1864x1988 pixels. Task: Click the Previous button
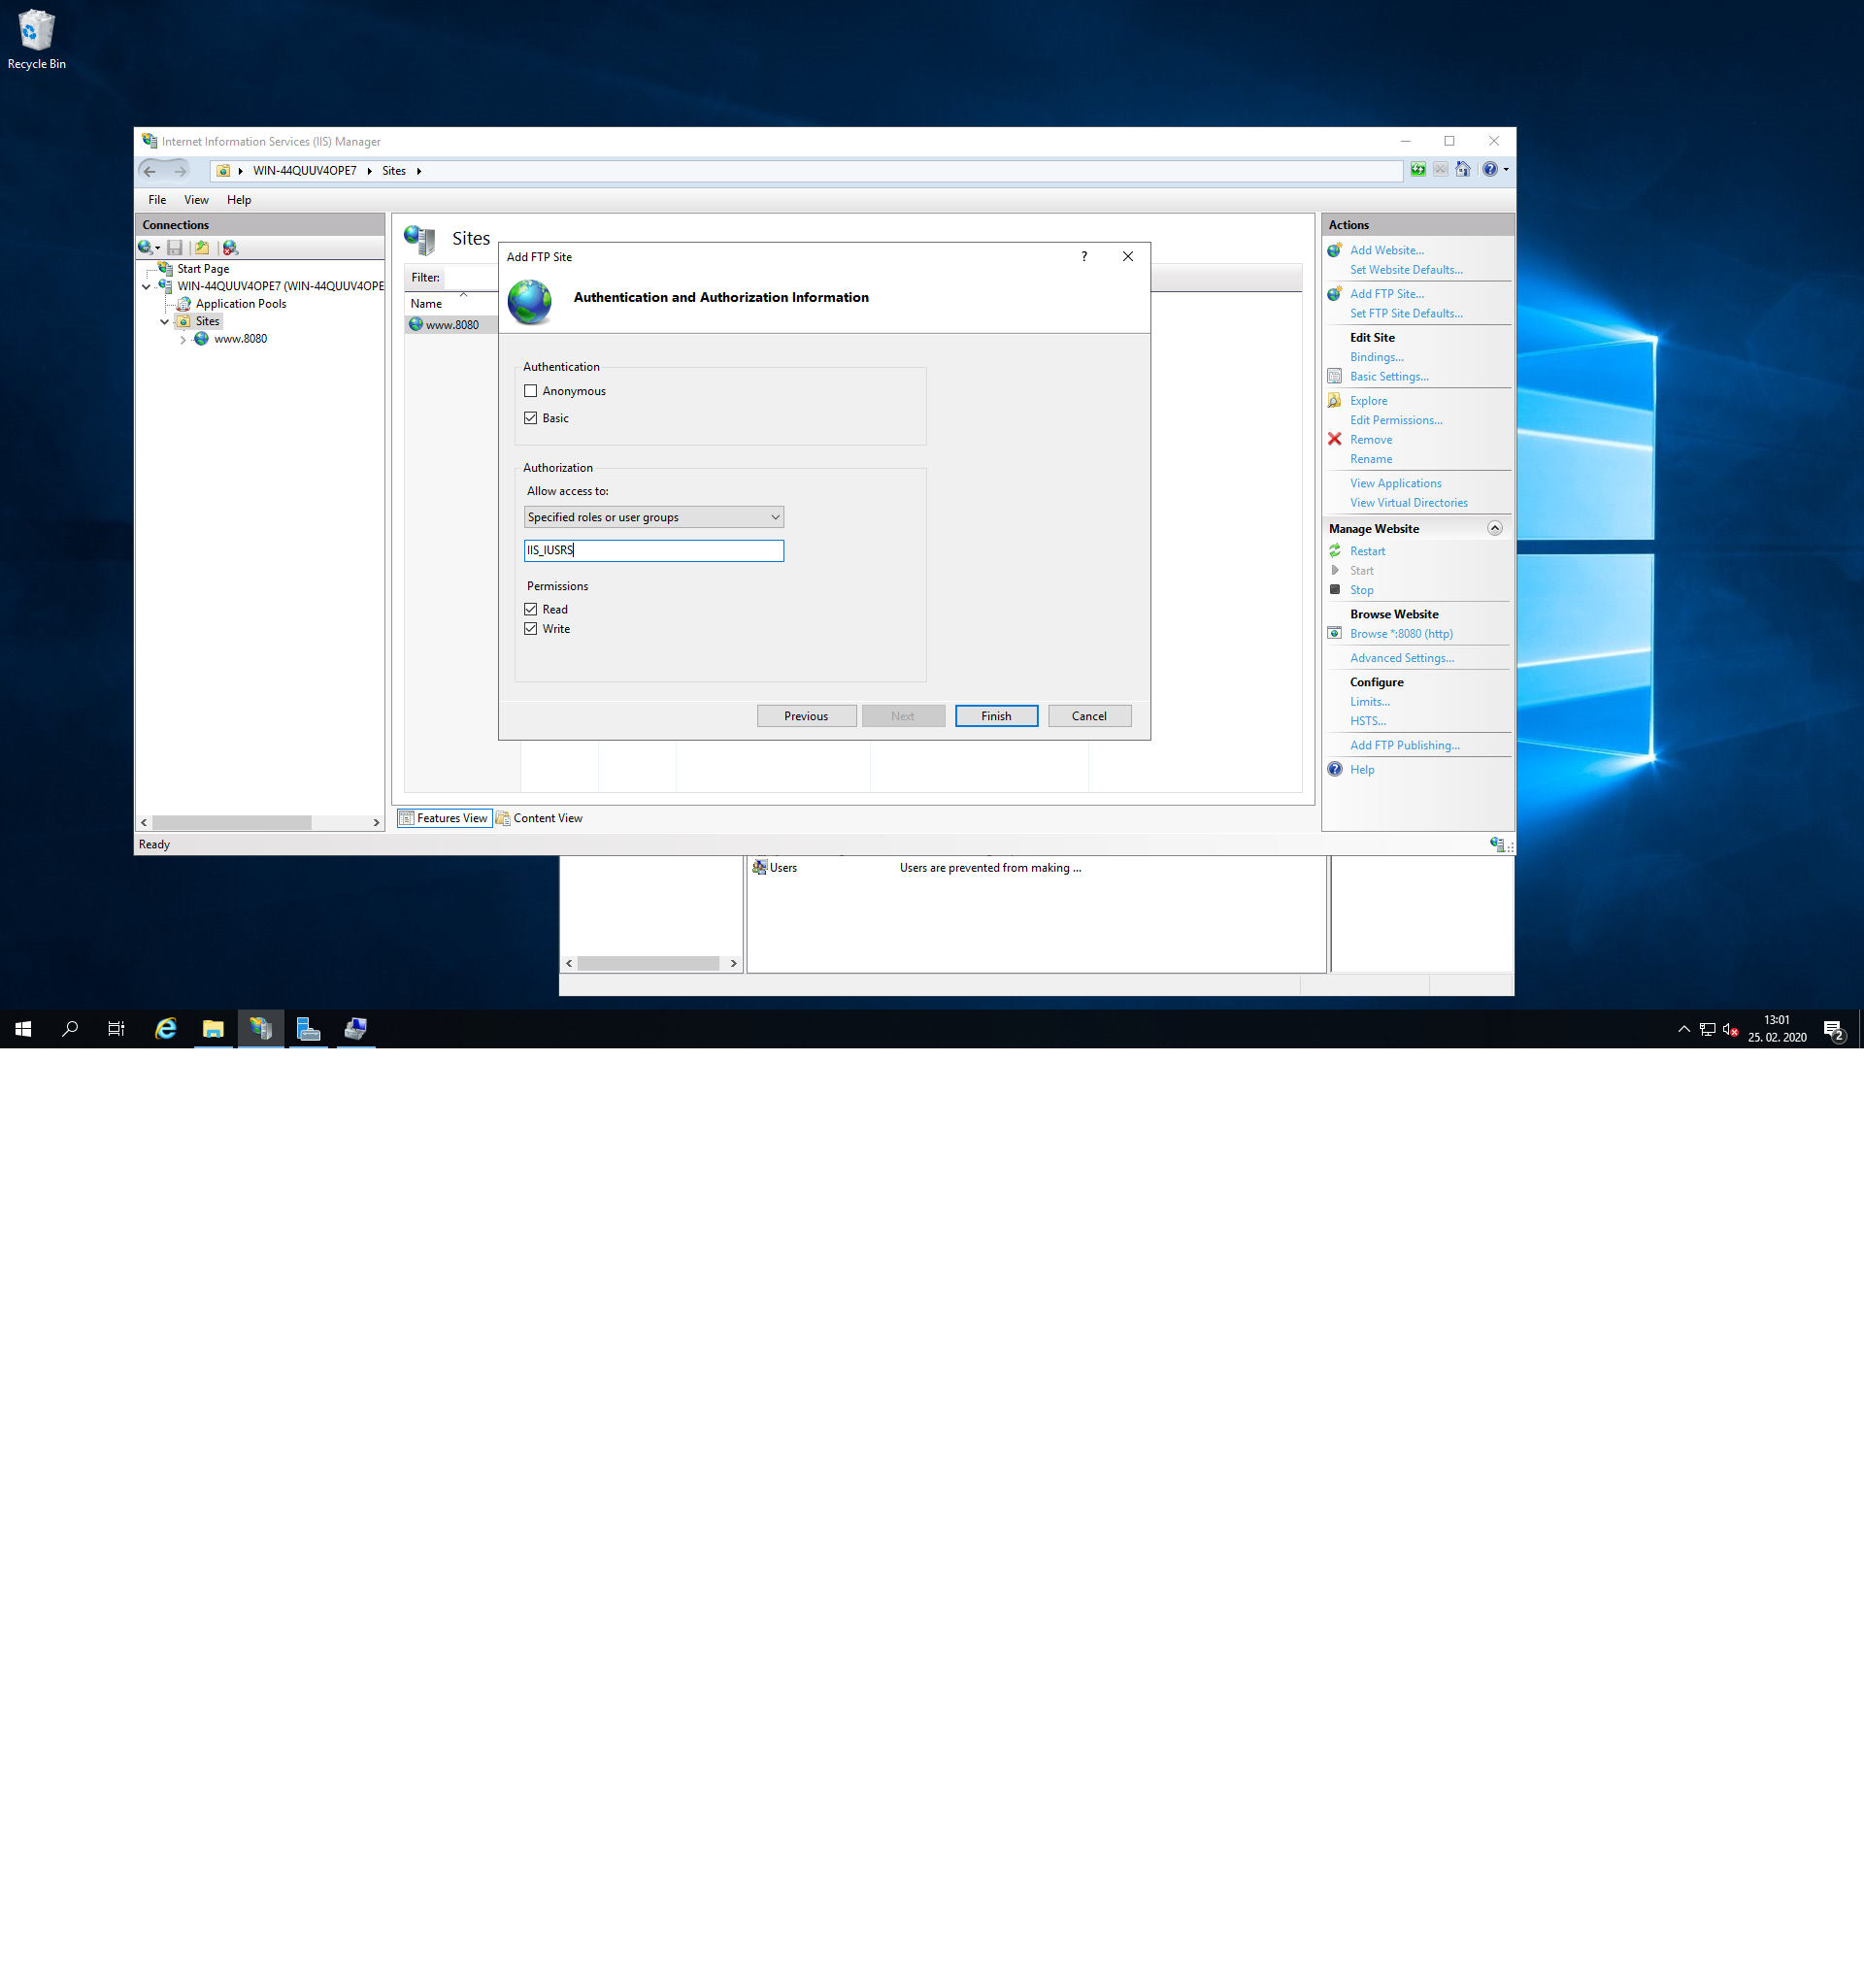tap(807, 717)
